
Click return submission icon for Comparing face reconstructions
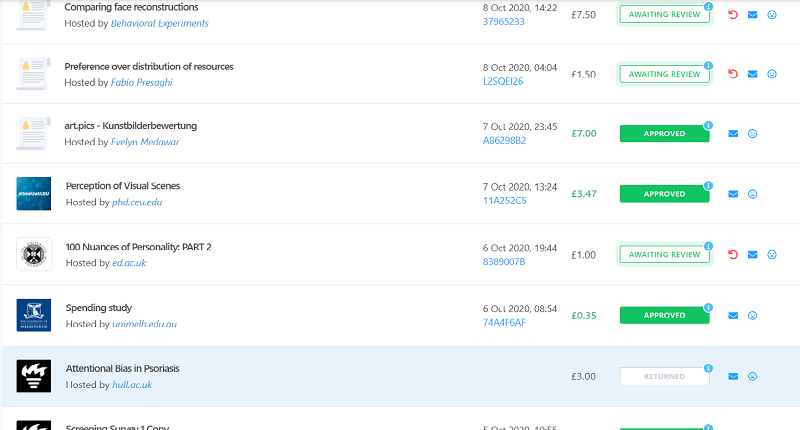733,15
